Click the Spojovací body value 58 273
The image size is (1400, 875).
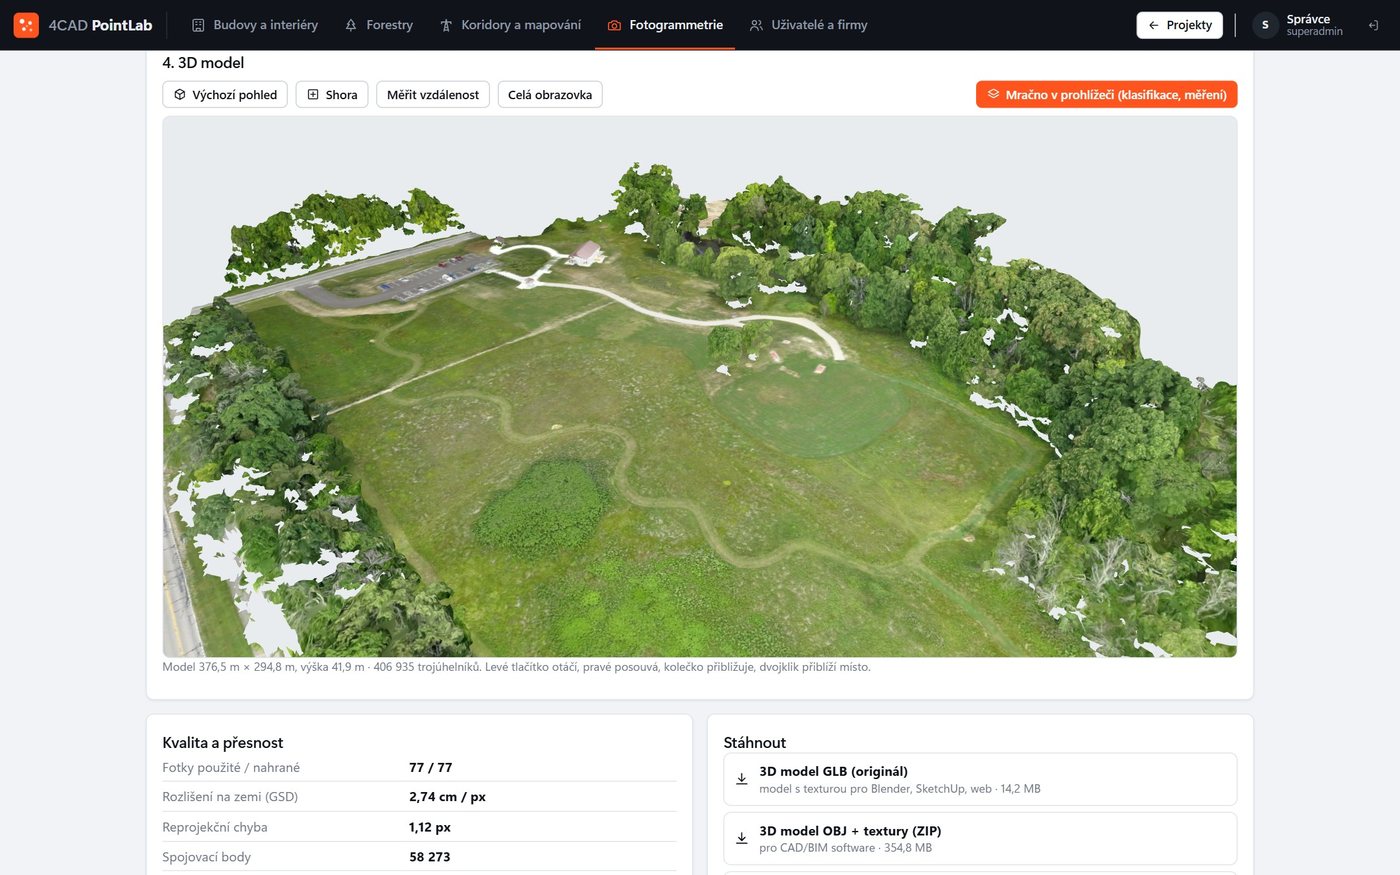(430, 857)
